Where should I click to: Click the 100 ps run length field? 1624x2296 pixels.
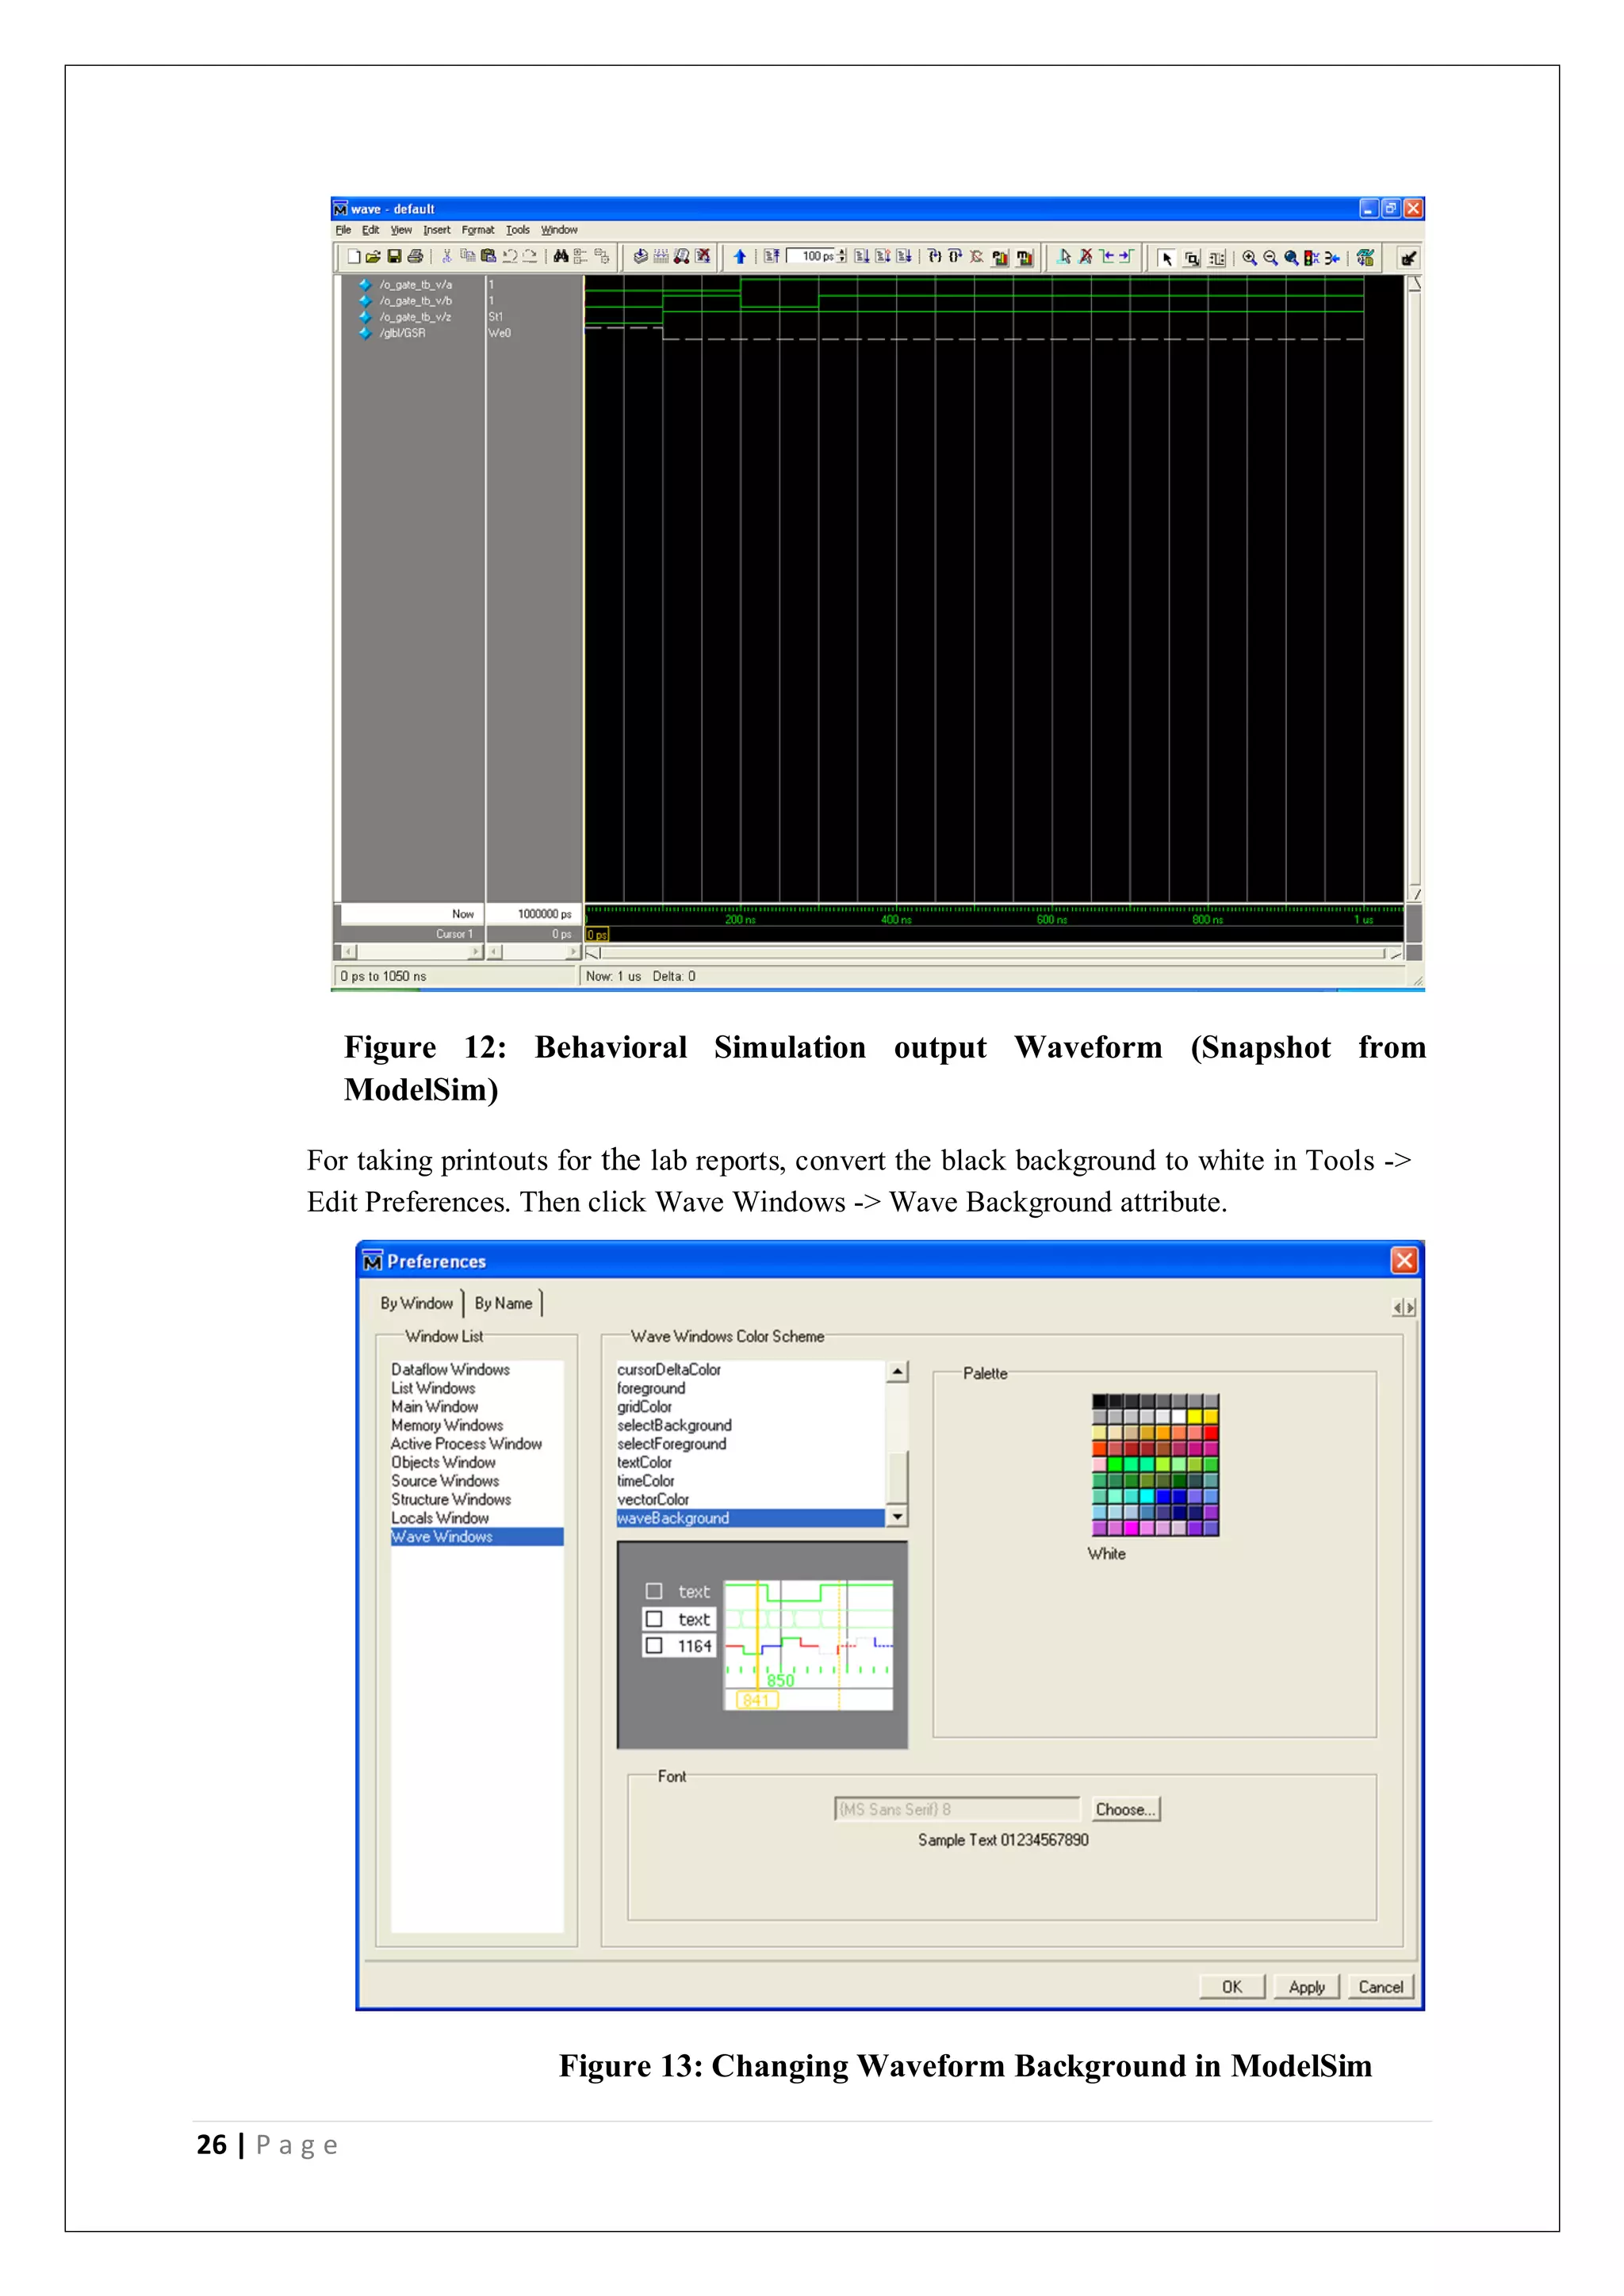811,256
